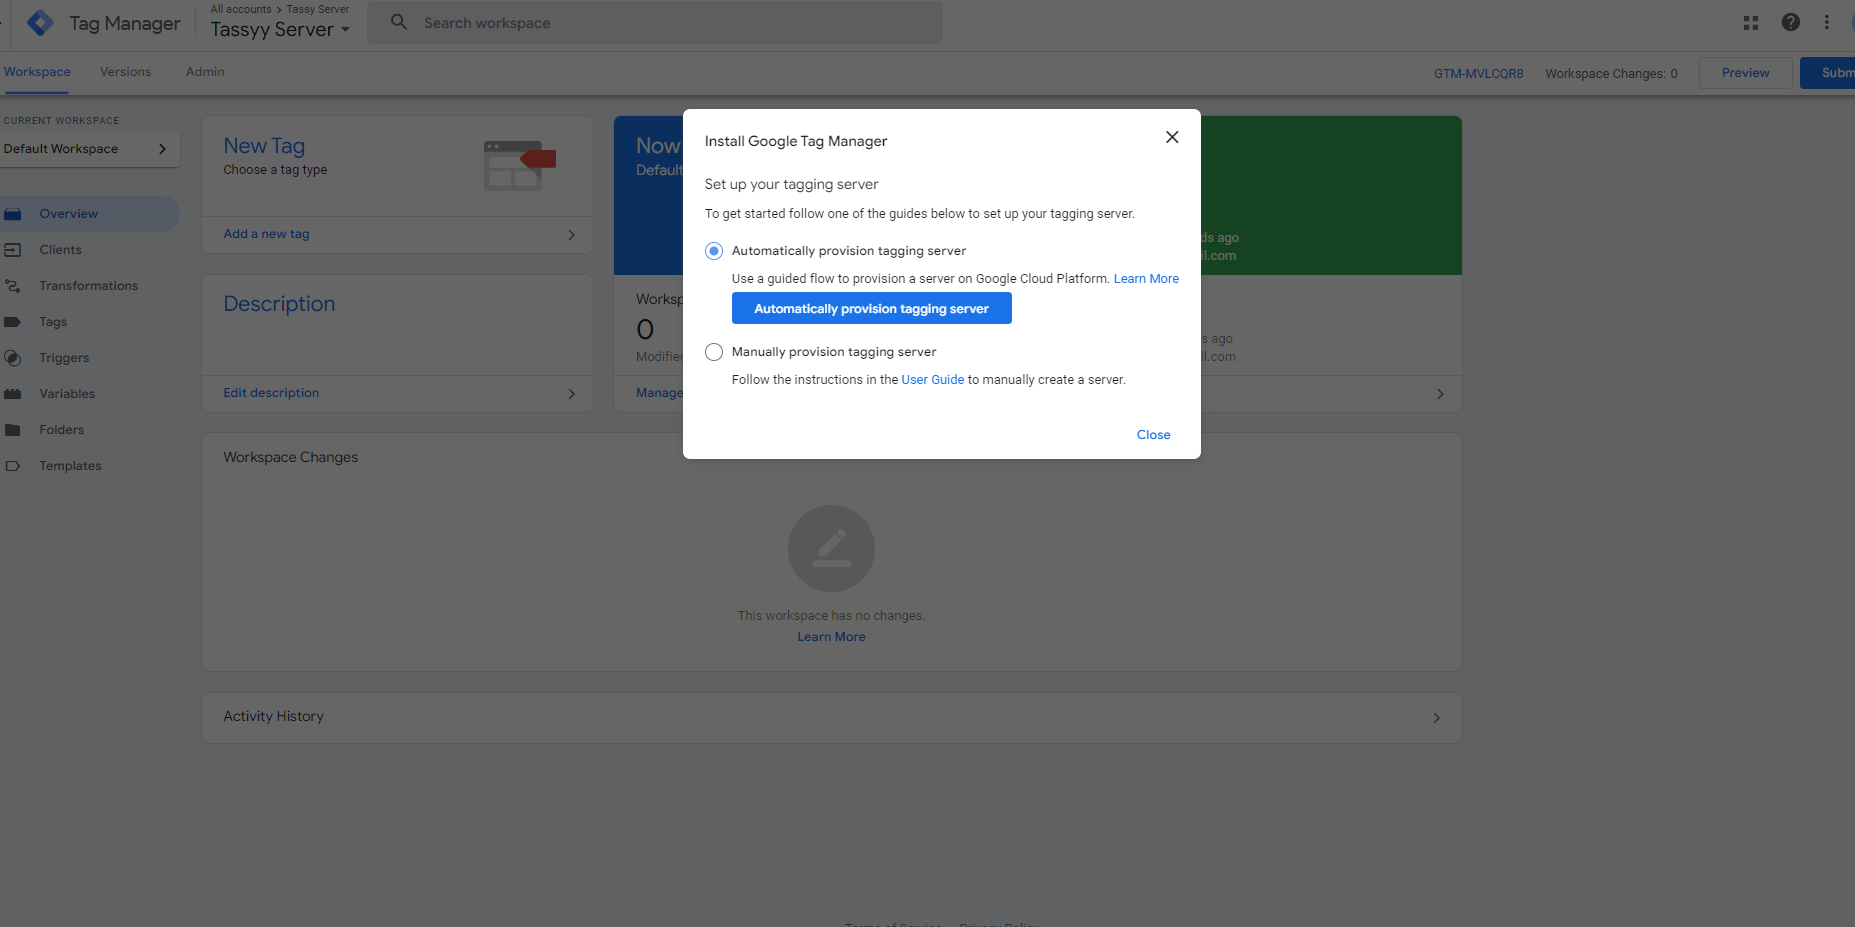Open Clients in the sidebar

click(60, 250)
